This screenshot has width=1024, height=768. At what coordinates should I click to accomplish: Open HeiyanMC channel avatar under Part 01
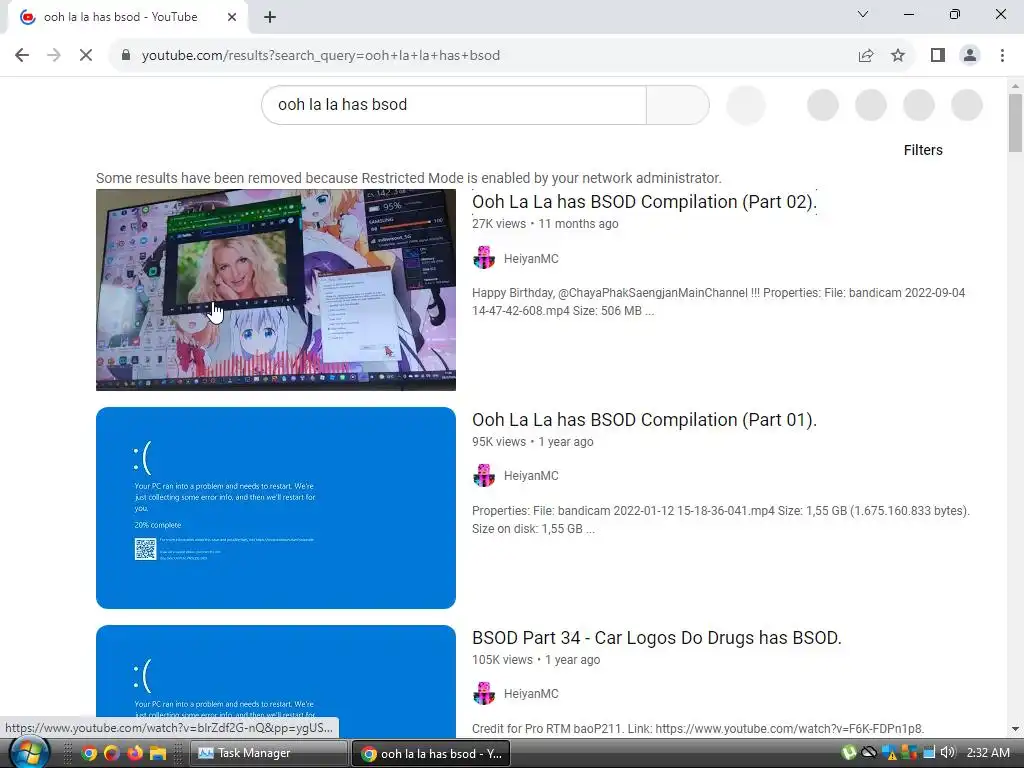(x=484, y=476)
